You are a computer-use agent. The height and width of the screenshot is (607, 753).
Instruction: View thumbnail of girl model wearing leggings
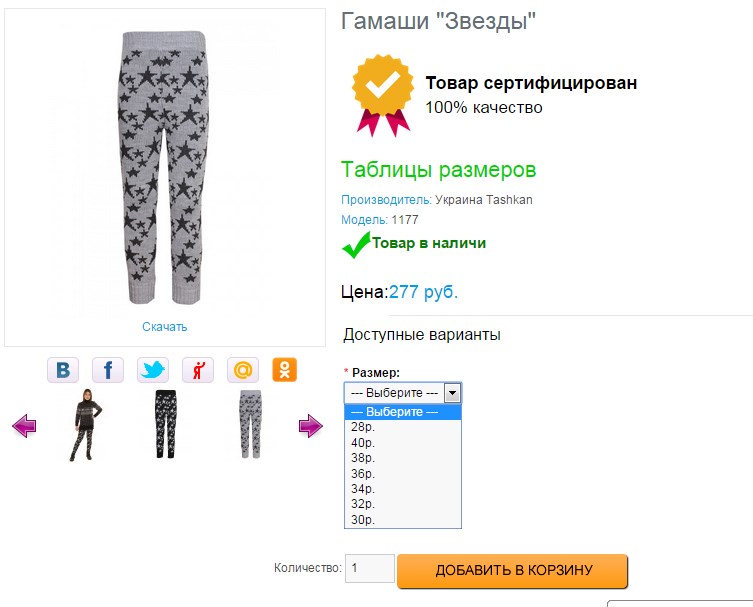pos(85,425)
